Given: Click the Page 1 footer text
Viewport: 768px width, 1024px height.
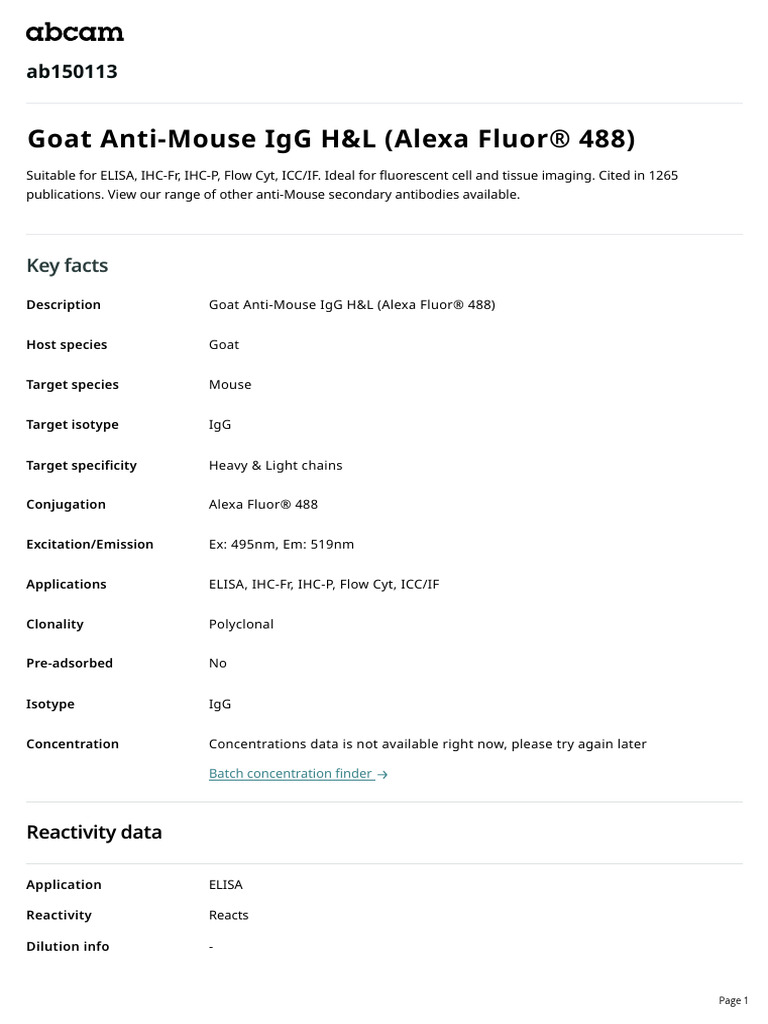Looking at the screenshot, I should [733, 1000].
